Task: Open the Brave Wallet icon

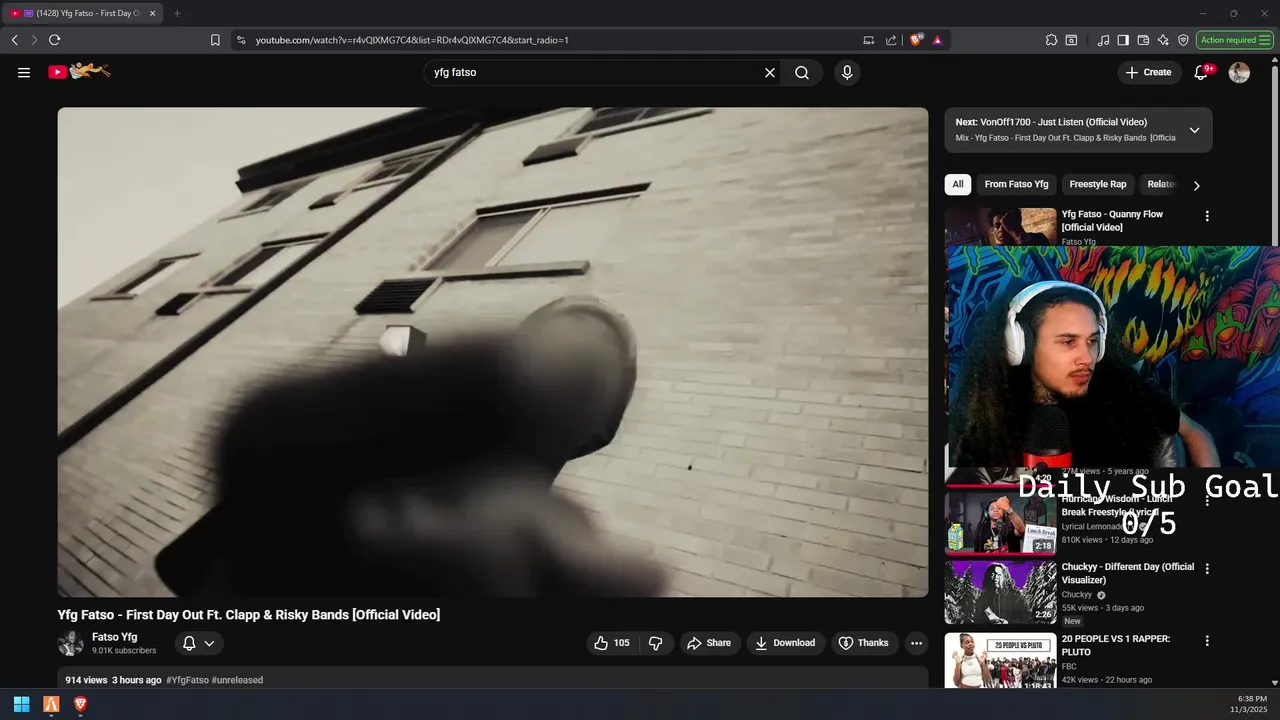Action: coord(1143,40)
